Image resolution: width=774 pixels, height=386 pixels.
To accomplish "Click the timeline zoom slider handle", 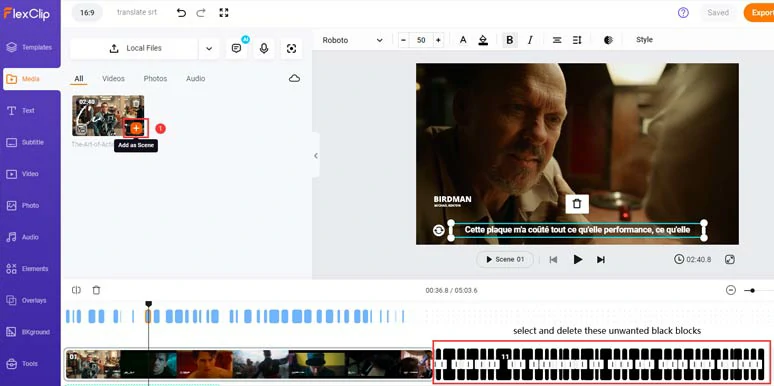I will point(752,290).
